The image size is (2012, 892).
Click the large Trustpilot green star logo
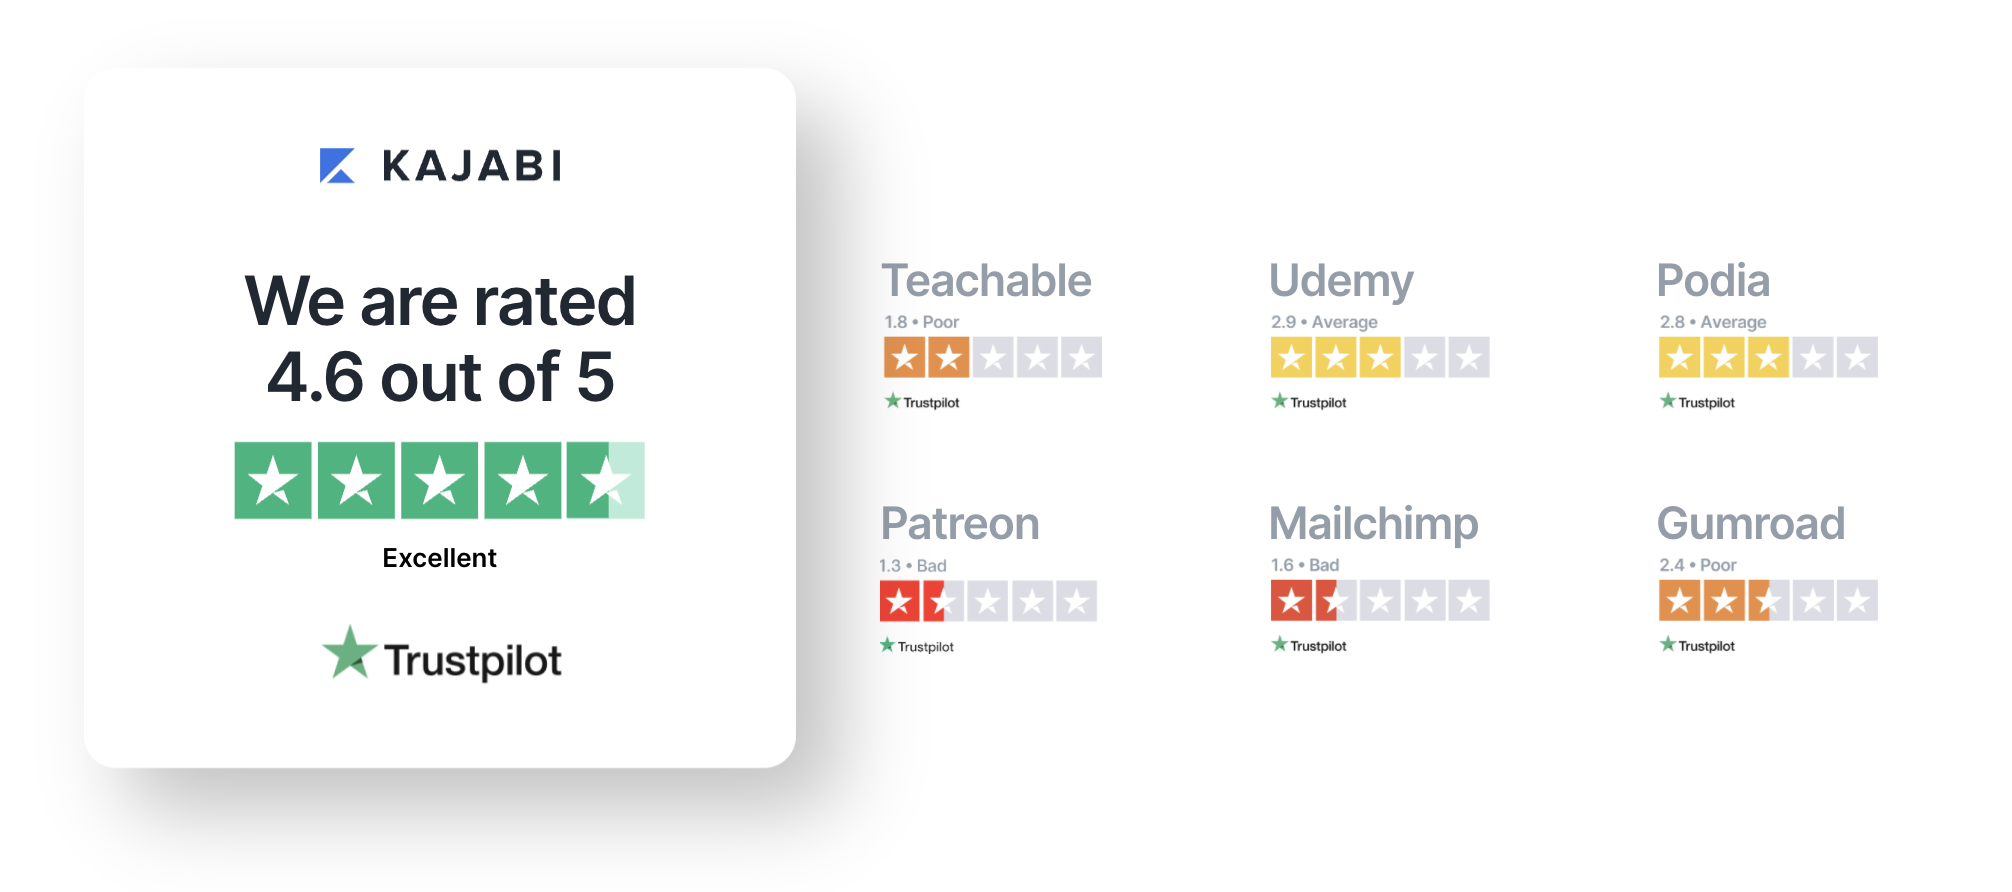point(349,653)
